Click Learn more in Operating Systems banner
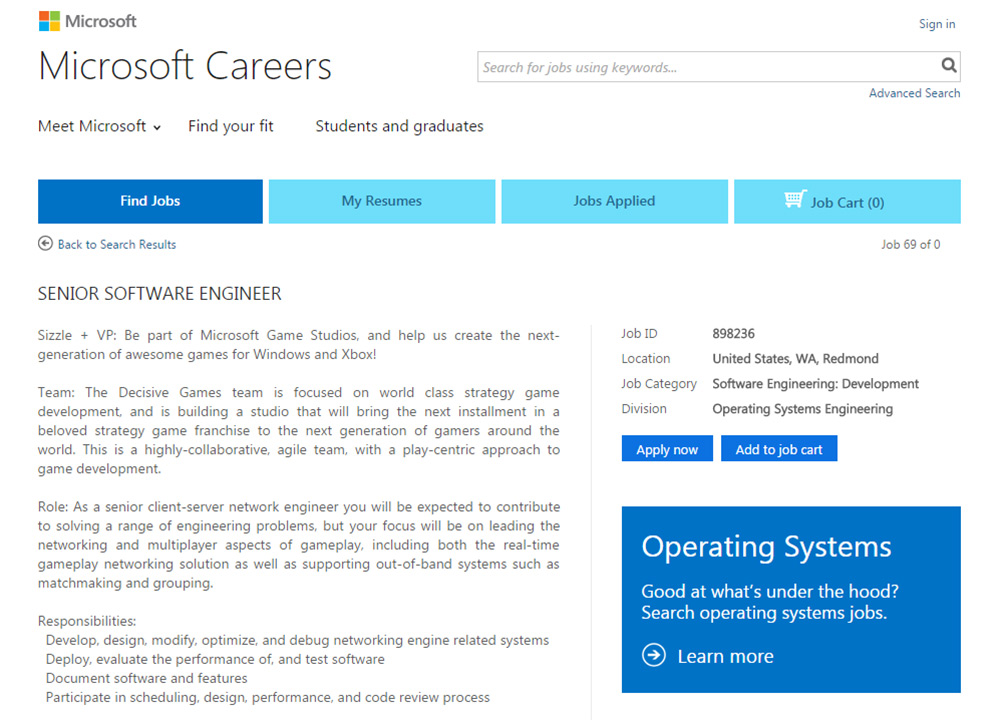The height and width of the screenshot is (720, 1000). [725, 656]
